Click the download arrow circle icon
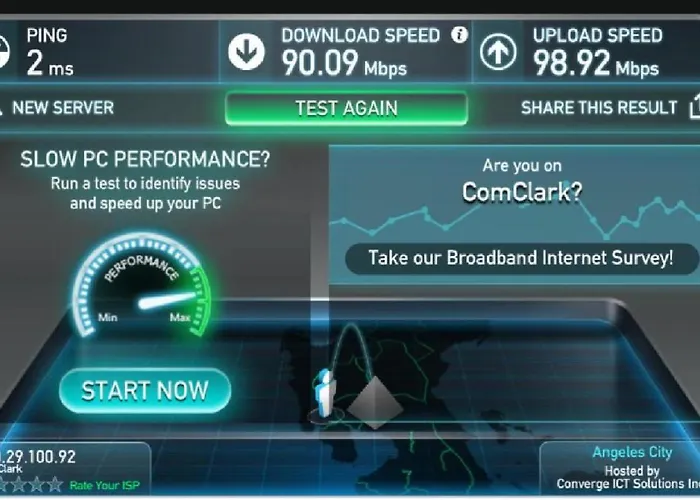 (246, 52)
